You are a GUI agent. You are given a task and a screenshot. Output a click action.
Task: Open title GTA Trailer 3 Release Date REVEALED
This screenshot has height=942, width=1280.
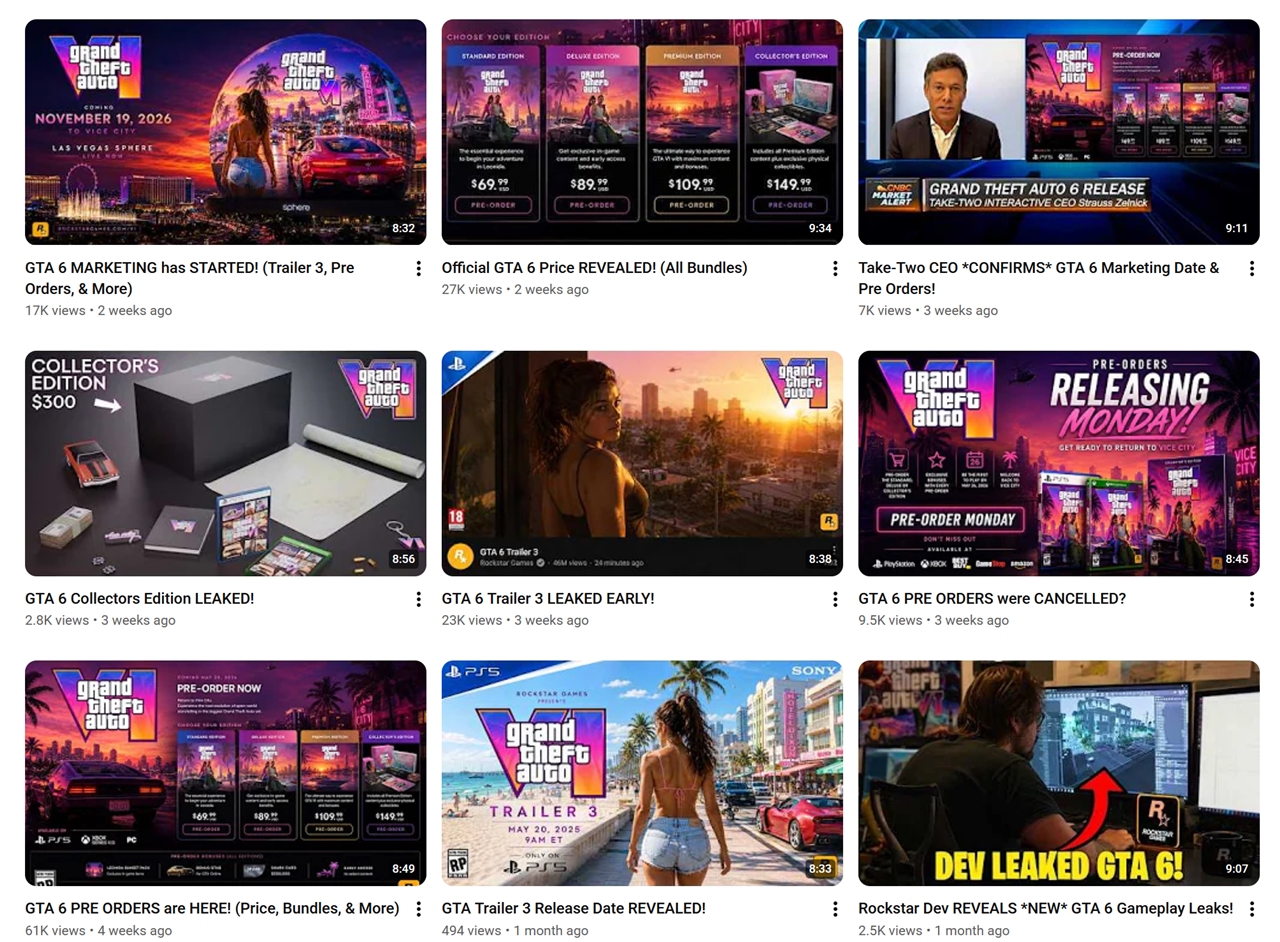[x=574, y=909]
